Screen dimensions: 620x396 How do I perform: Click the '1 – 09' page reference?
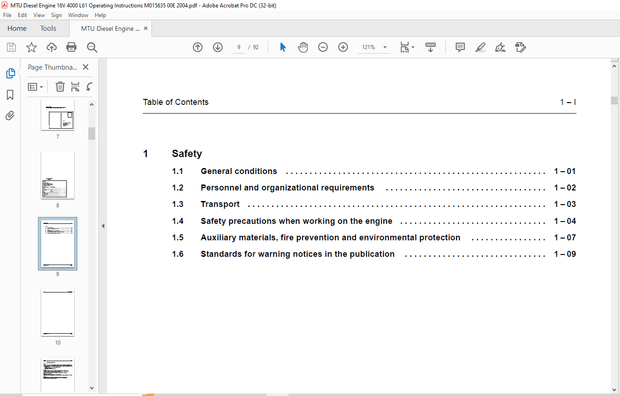pos(565,254)
